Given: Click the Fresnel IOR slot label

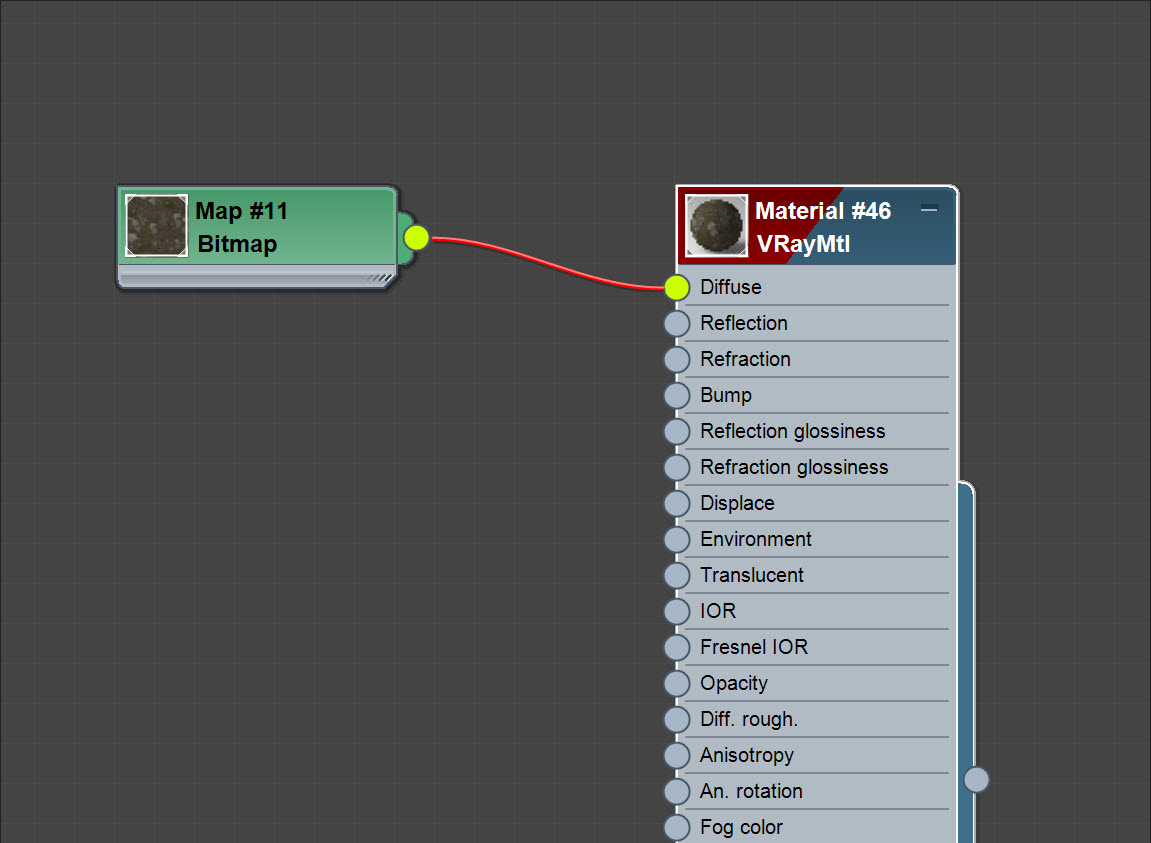Looking at the screenshot, I should (754, 647).
